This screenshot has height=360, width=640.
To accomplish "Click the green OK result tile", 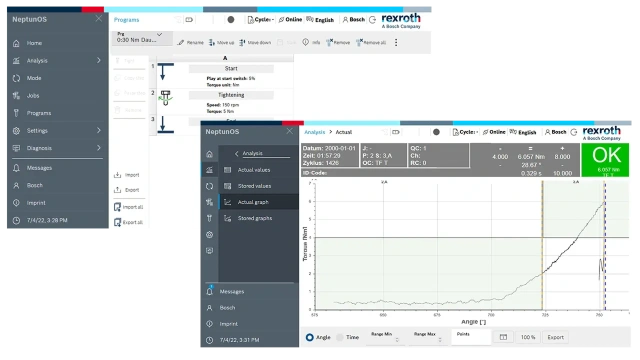I will pos(605,160).
